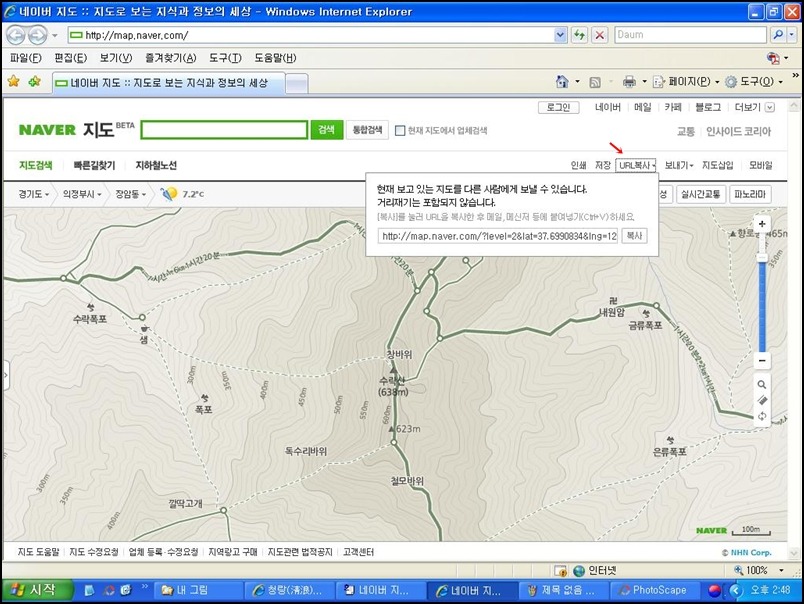The width and height of the screenshot is (804, 604).
Task: Open the address bar history dropdown
Action: coord(560,35)
